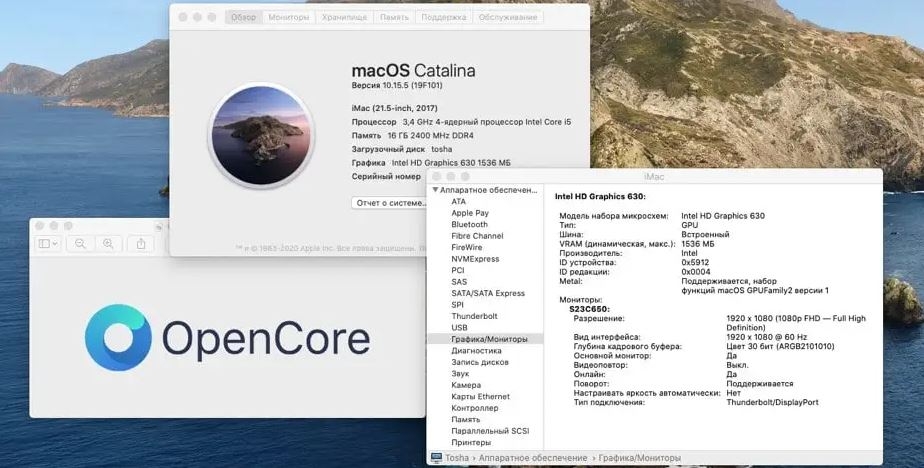Collapse the Аппаратное обеспечение tree section
The image size is (924, 468).
tap(435, 190)
